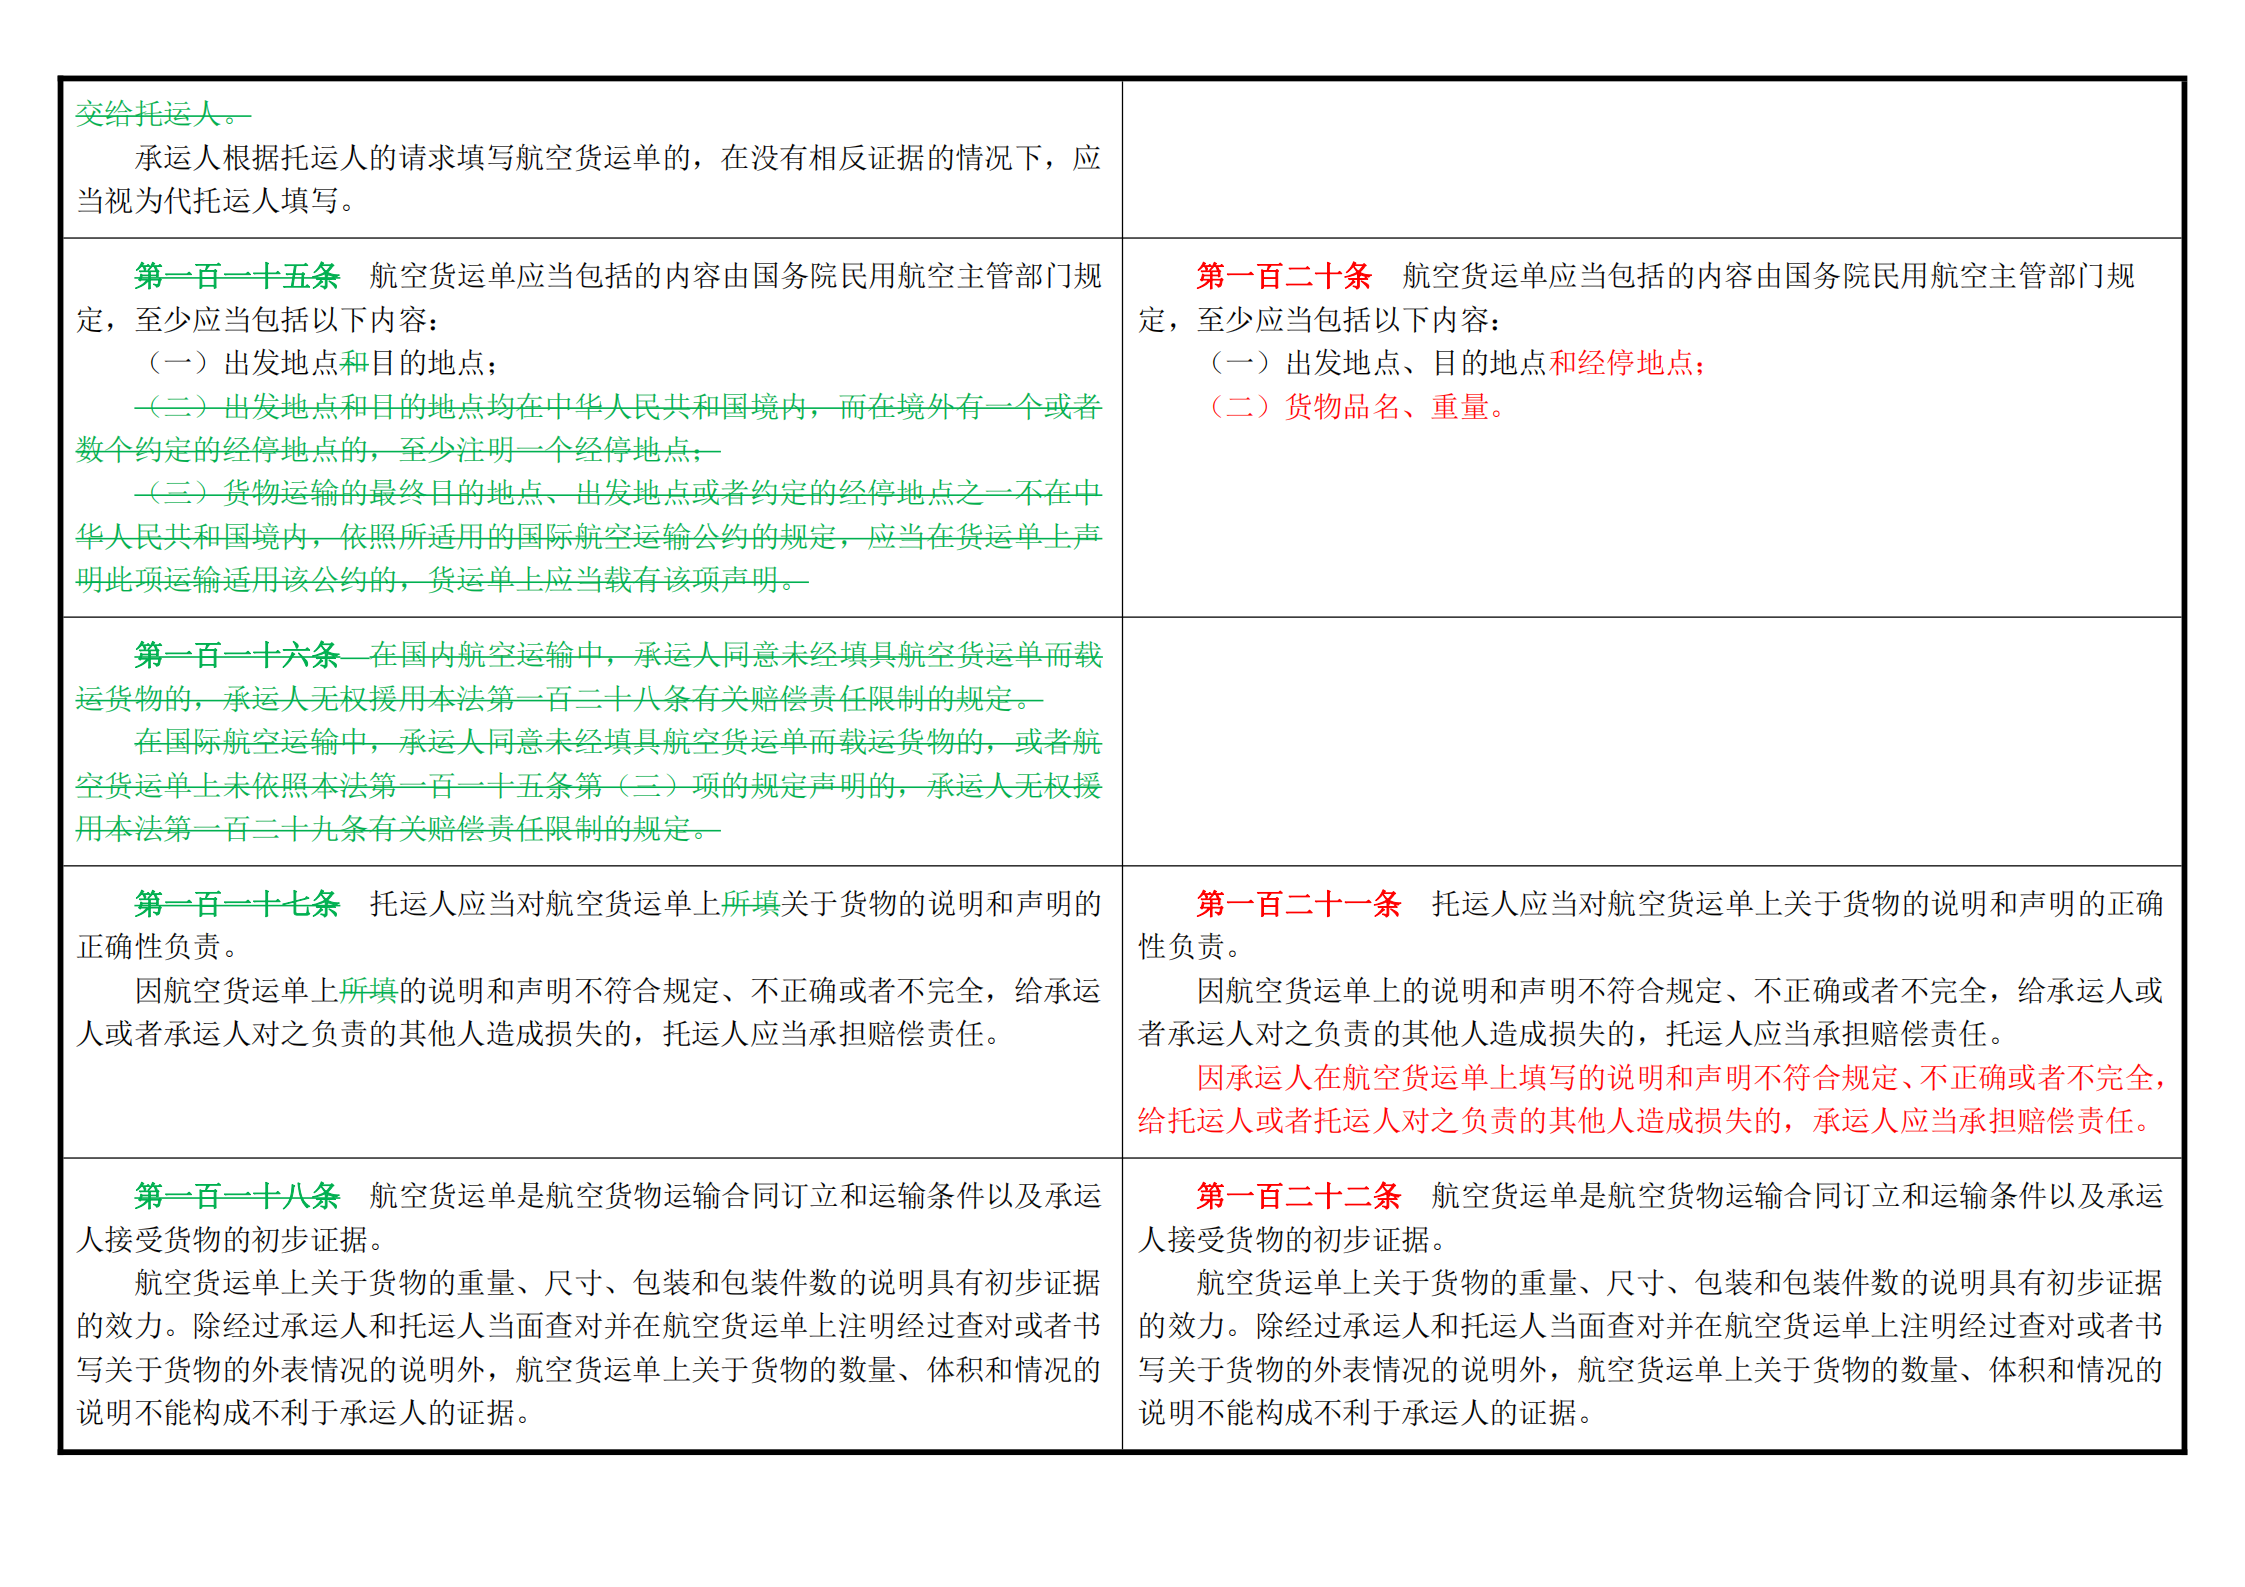Screen dimensions: 2245x1587
Task: Click the struck-through item （二）出发地点和目的地点均在
Action: [x=589, y=428]
